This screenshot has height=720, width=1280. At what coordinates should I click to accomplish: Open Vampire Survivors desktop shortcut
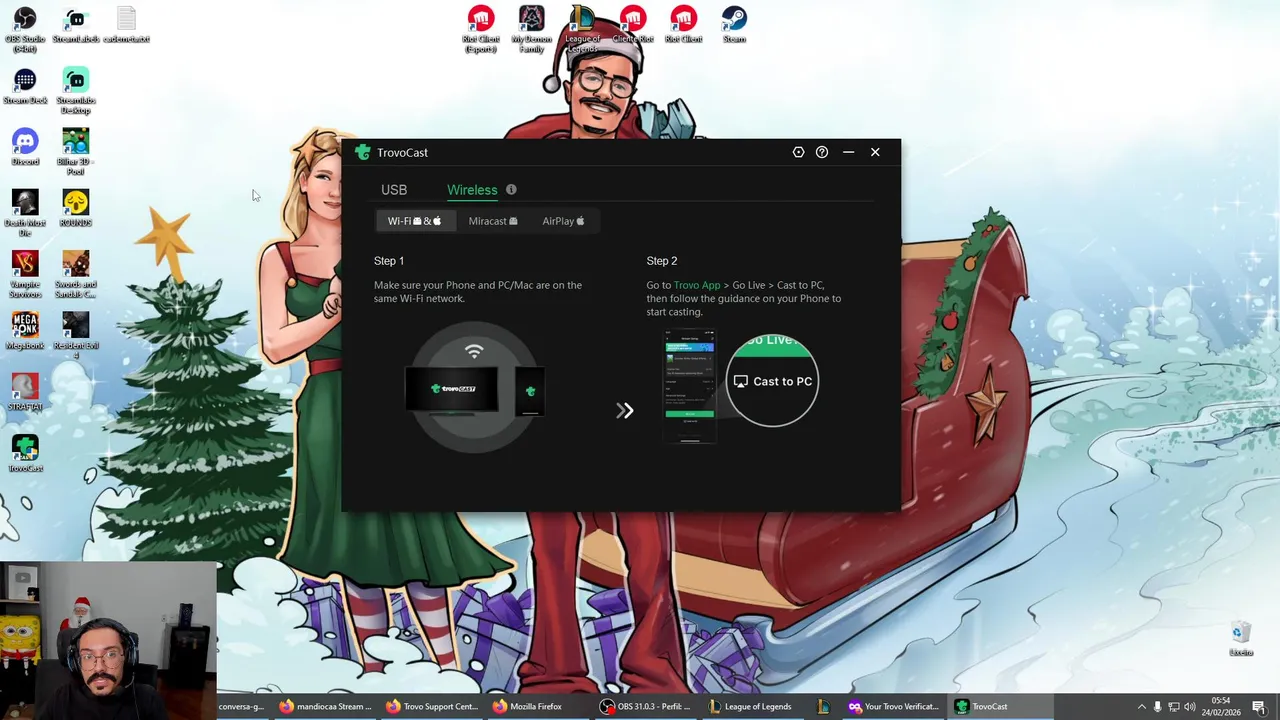pyautogui.click(x=25, y=274)
